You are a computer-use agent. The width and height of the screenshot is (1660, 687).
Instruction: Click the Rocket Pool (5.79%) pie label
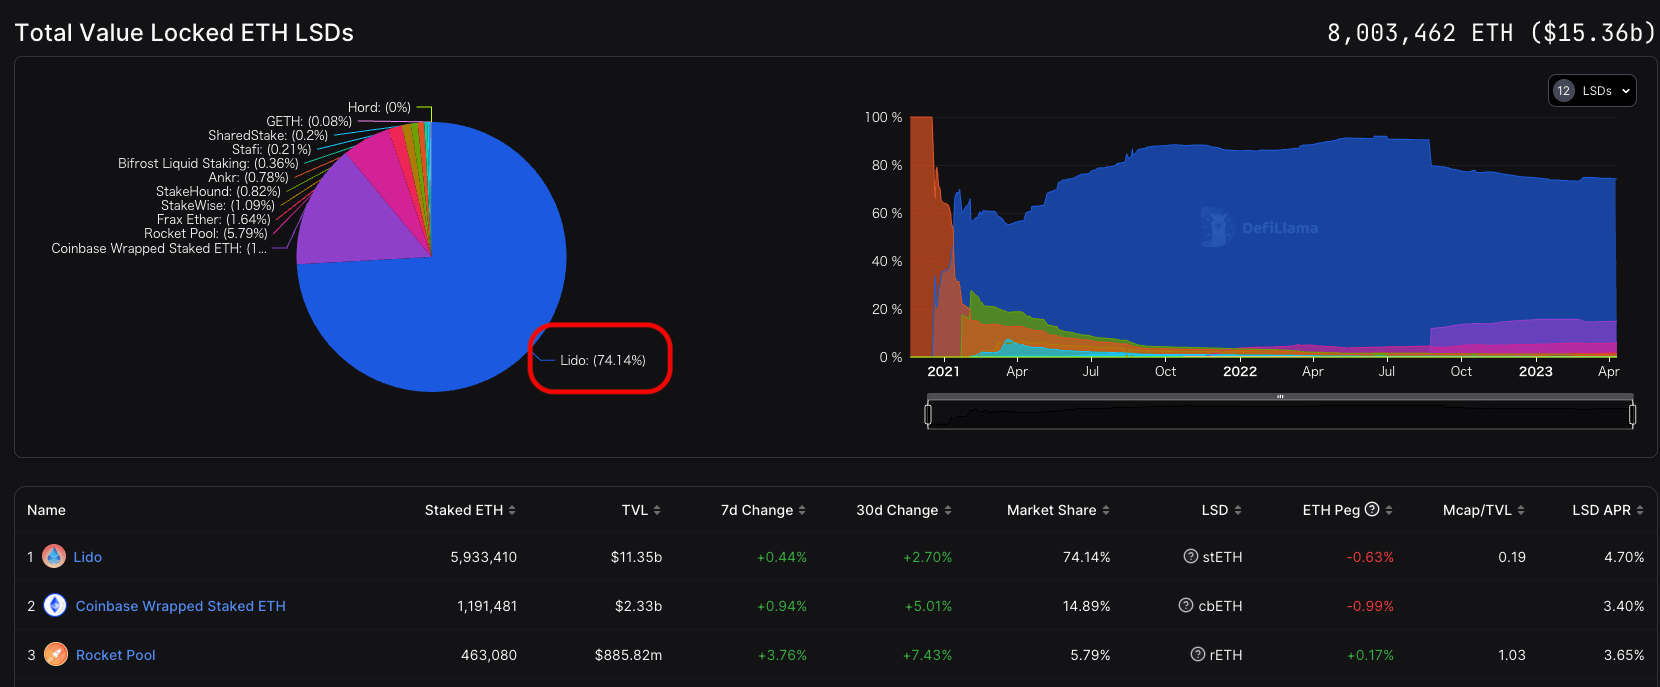coord(206,233)
